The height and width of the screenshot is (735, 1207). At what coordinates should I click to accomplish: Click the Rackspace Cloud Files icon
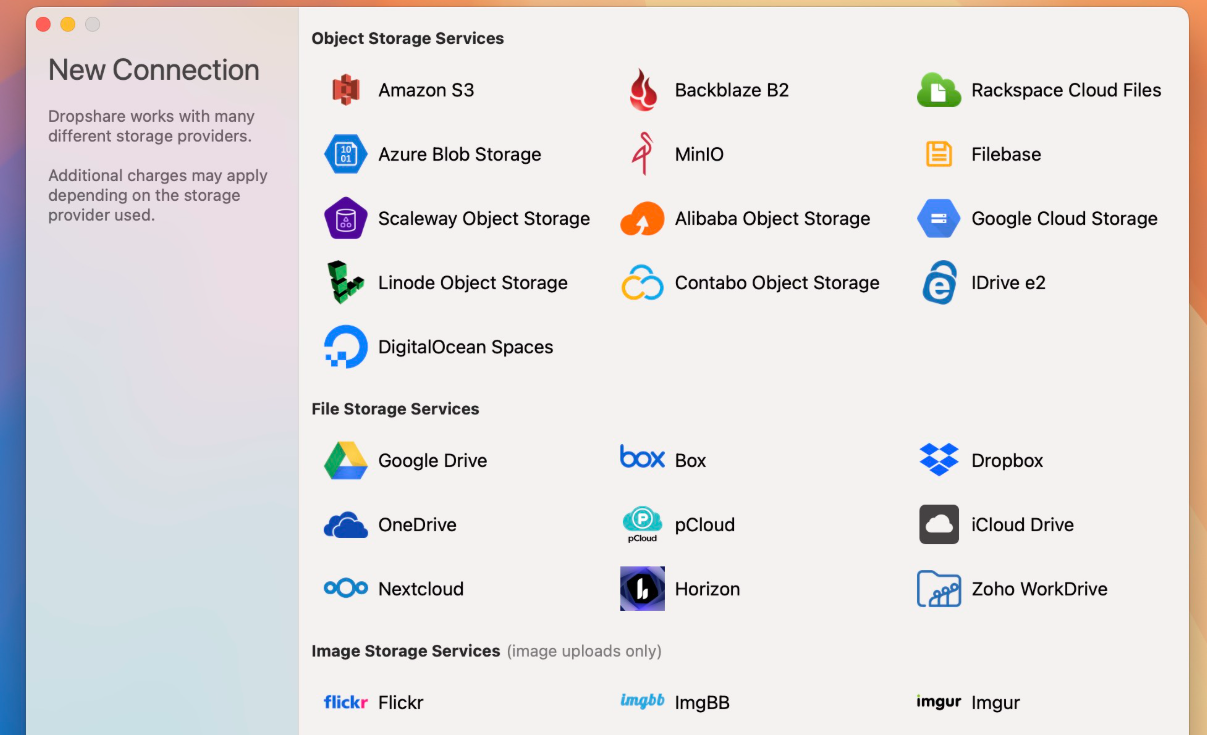939,90
